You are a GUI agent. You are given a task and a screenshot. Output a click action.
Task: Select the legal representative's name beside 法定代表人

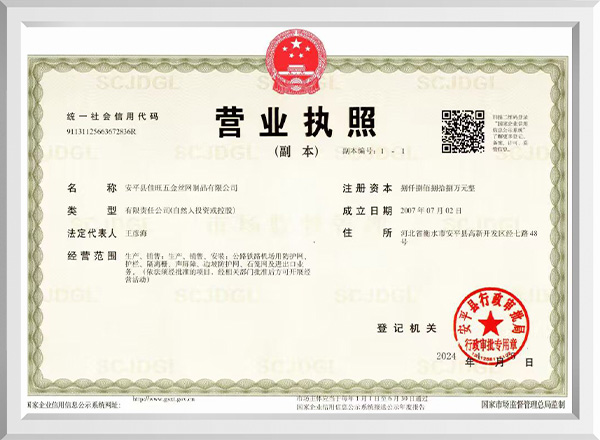coord(136,233)
